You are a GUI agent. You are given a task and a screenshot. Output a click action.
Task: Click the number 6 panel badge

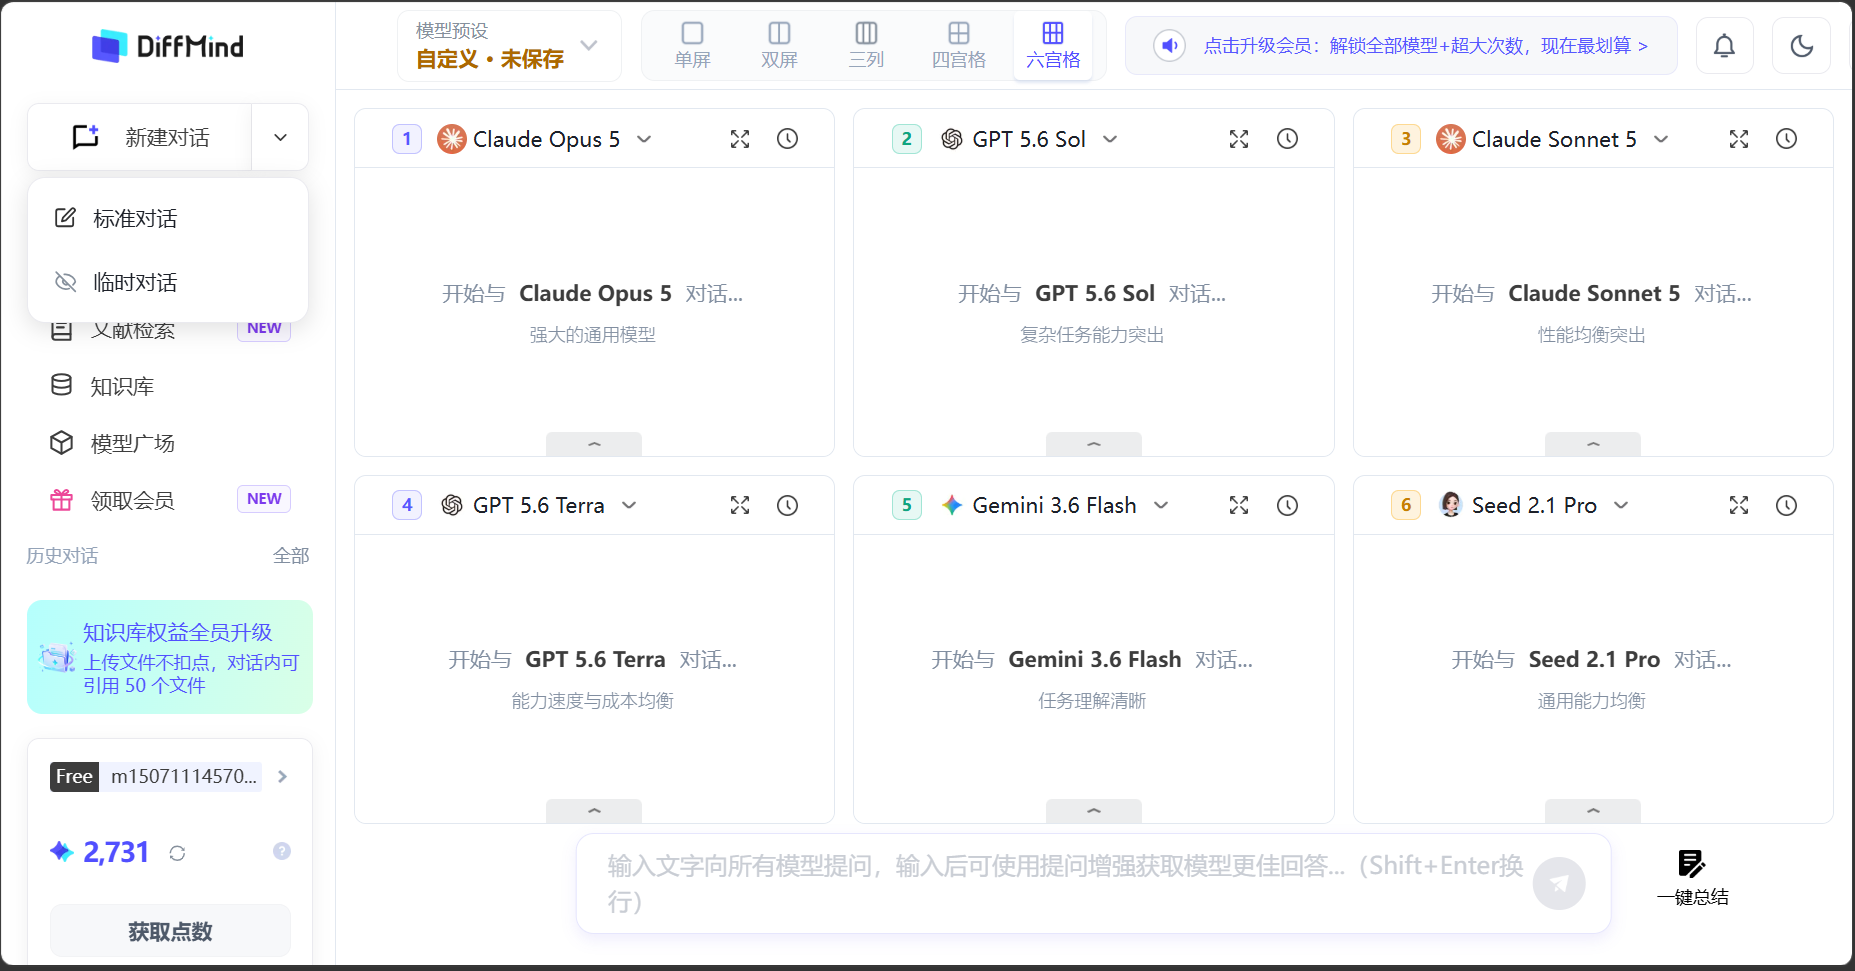(1406, 505)
